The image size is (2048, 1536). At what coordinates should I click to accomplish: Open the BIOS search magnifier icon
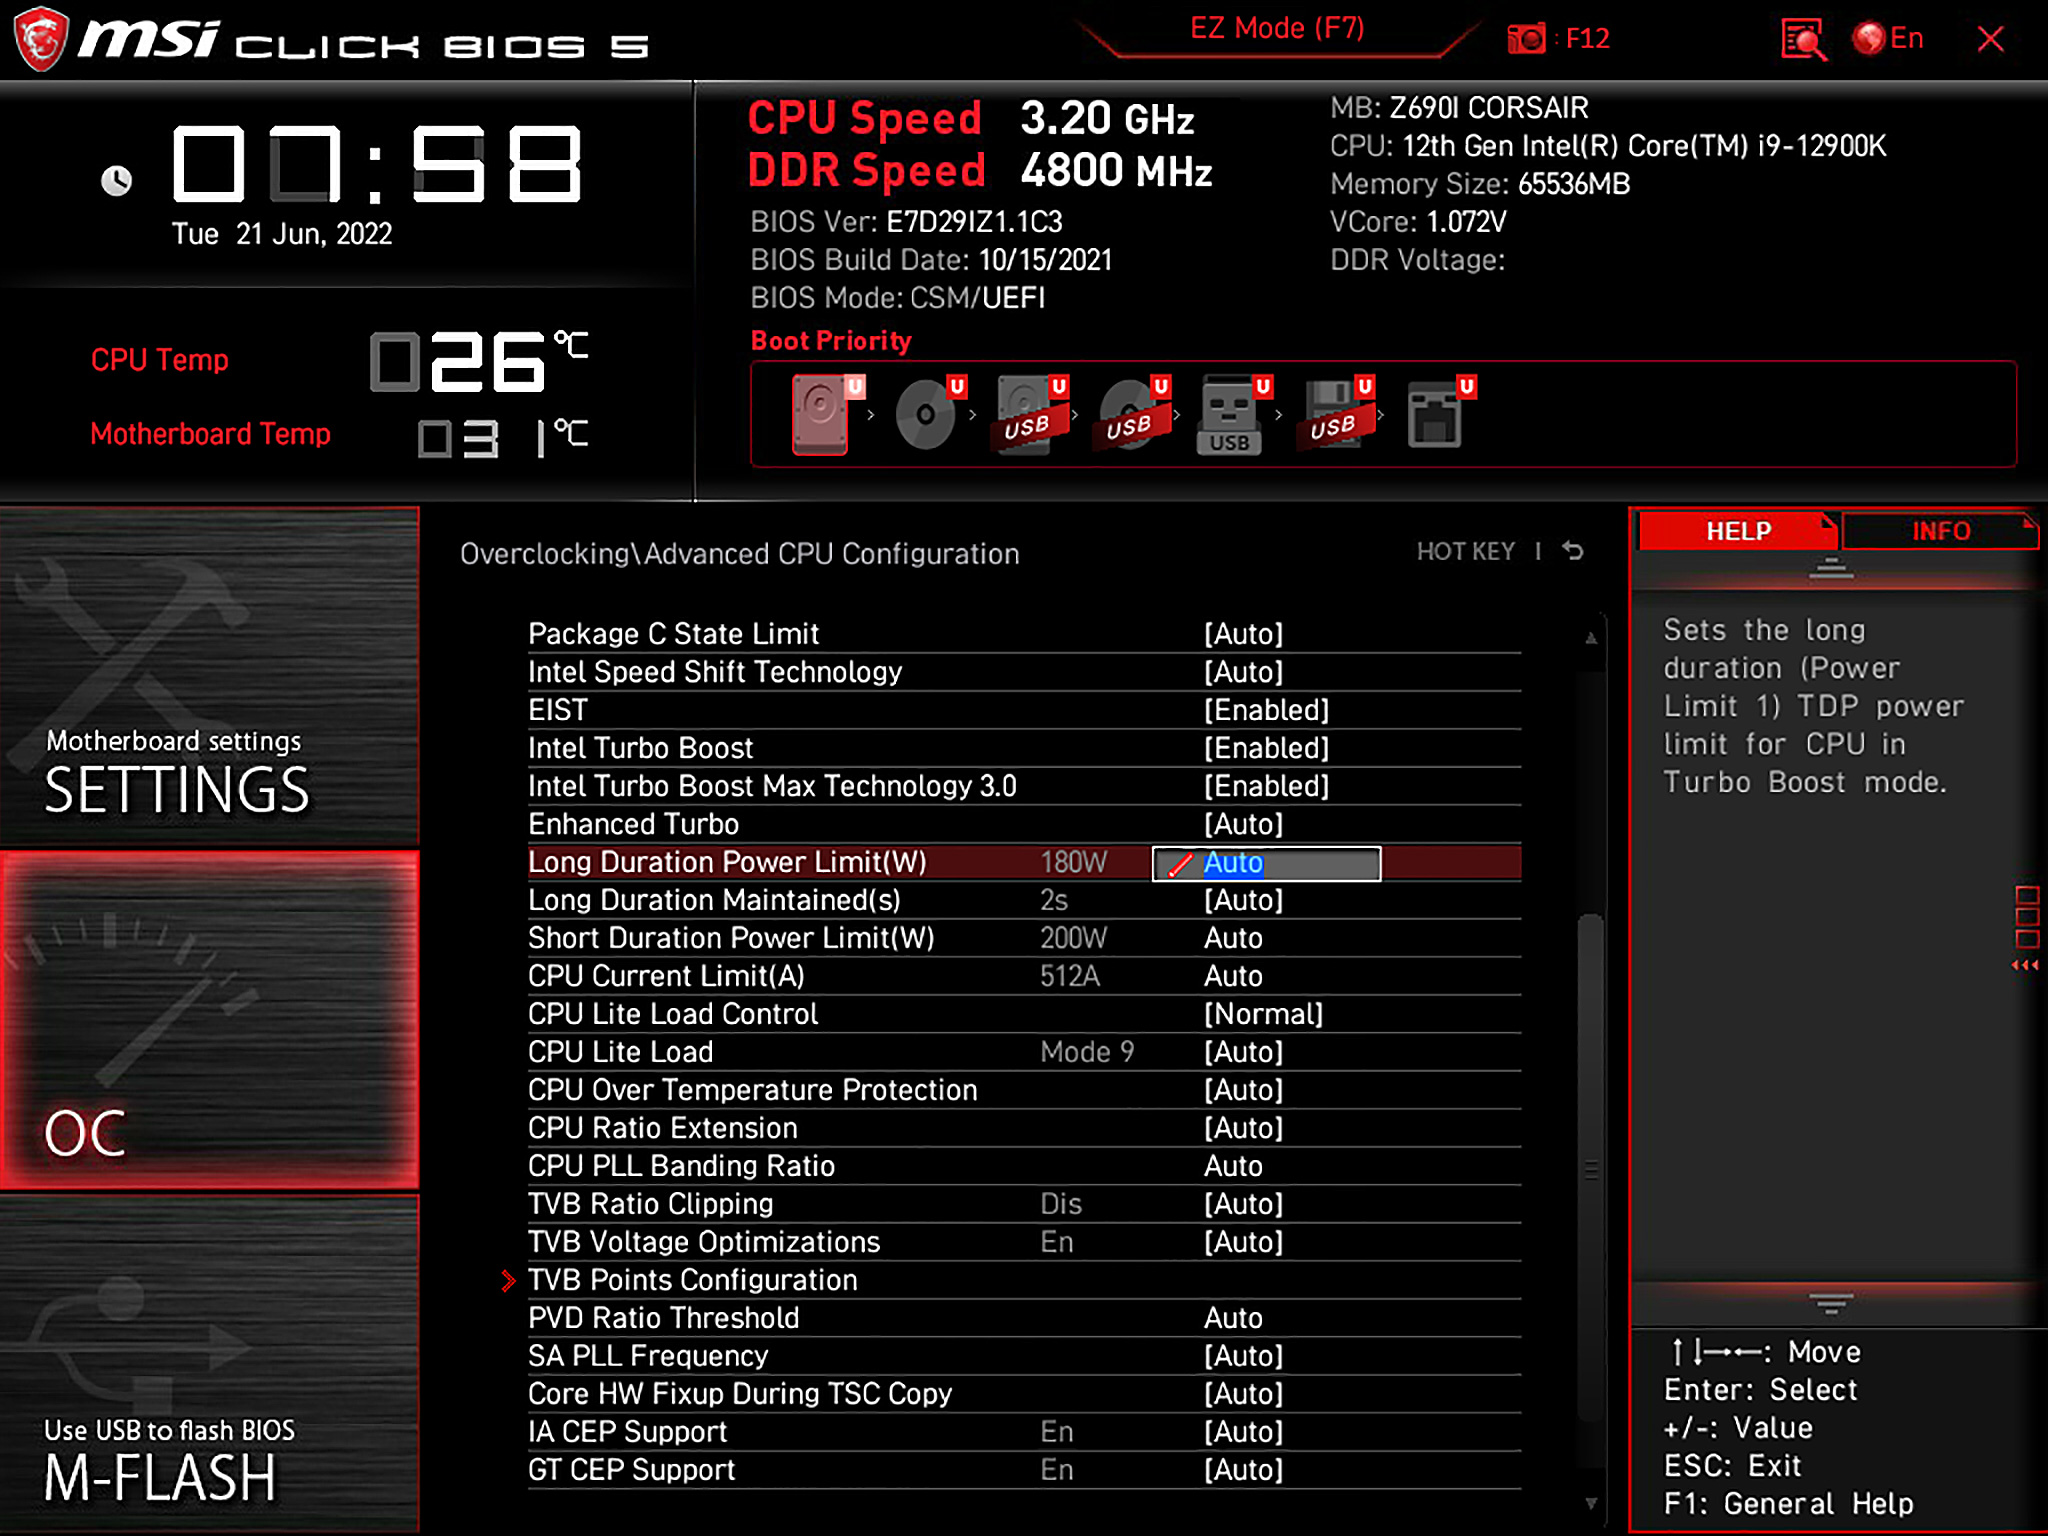(1803, 39)
